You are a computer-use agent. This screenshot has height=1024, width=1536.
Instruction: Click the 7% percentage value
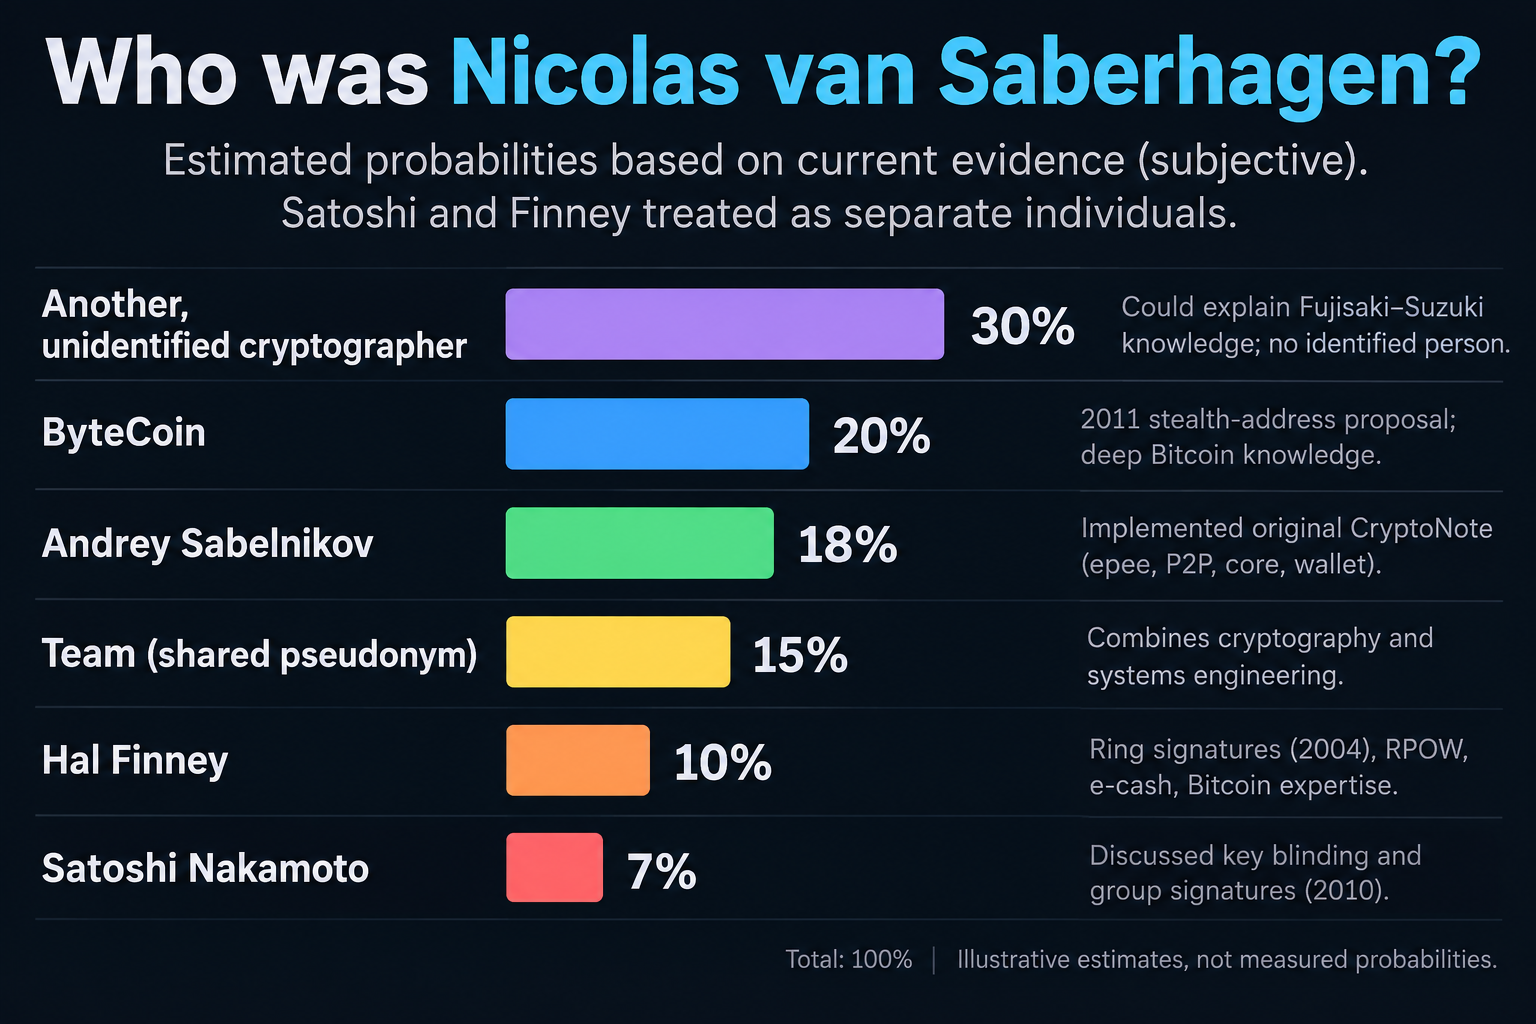(x=661, y=871)
